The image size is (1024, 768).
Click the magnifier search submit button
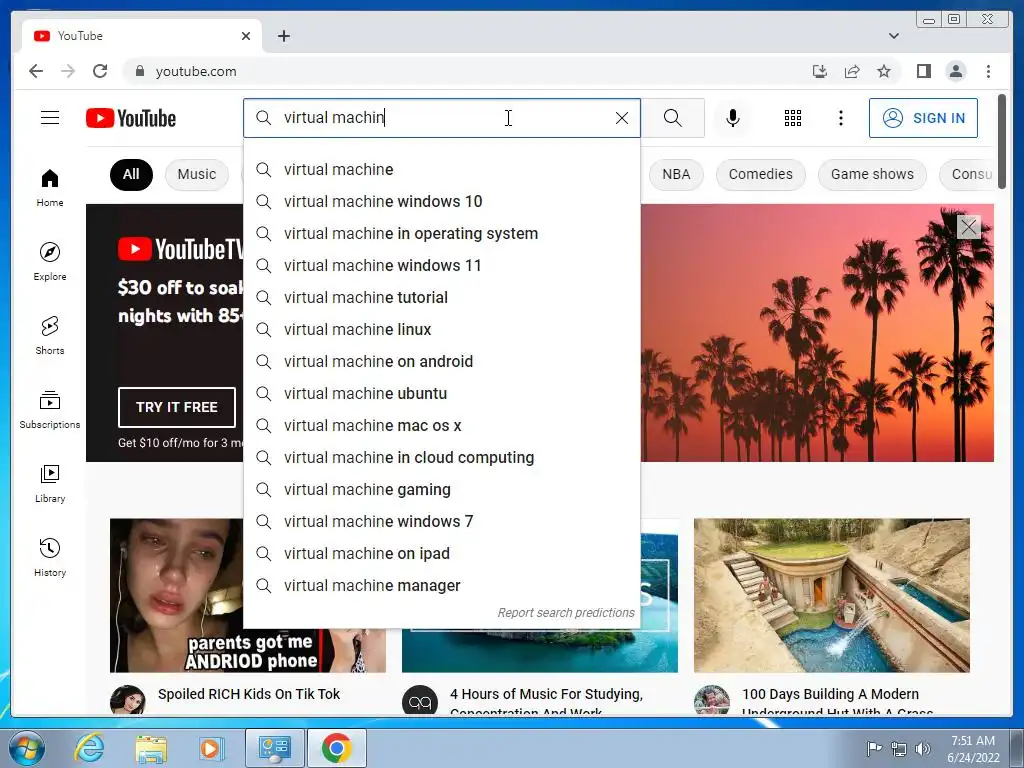[x=673, y=118]
